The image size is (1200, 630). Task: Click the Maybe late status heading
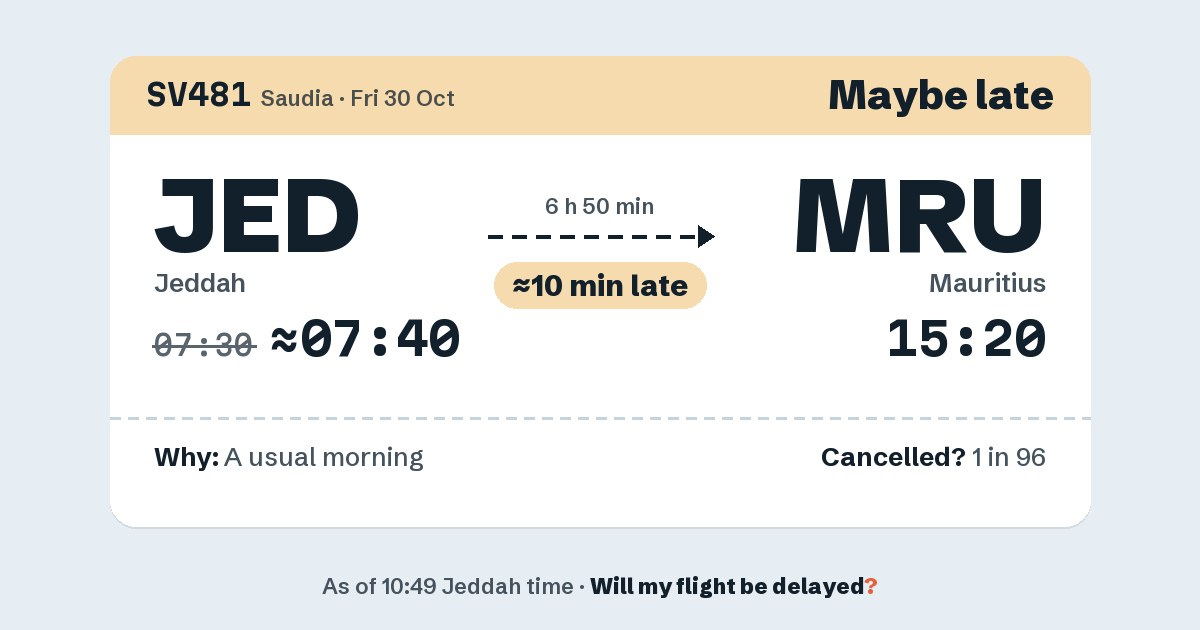(941, 95)
